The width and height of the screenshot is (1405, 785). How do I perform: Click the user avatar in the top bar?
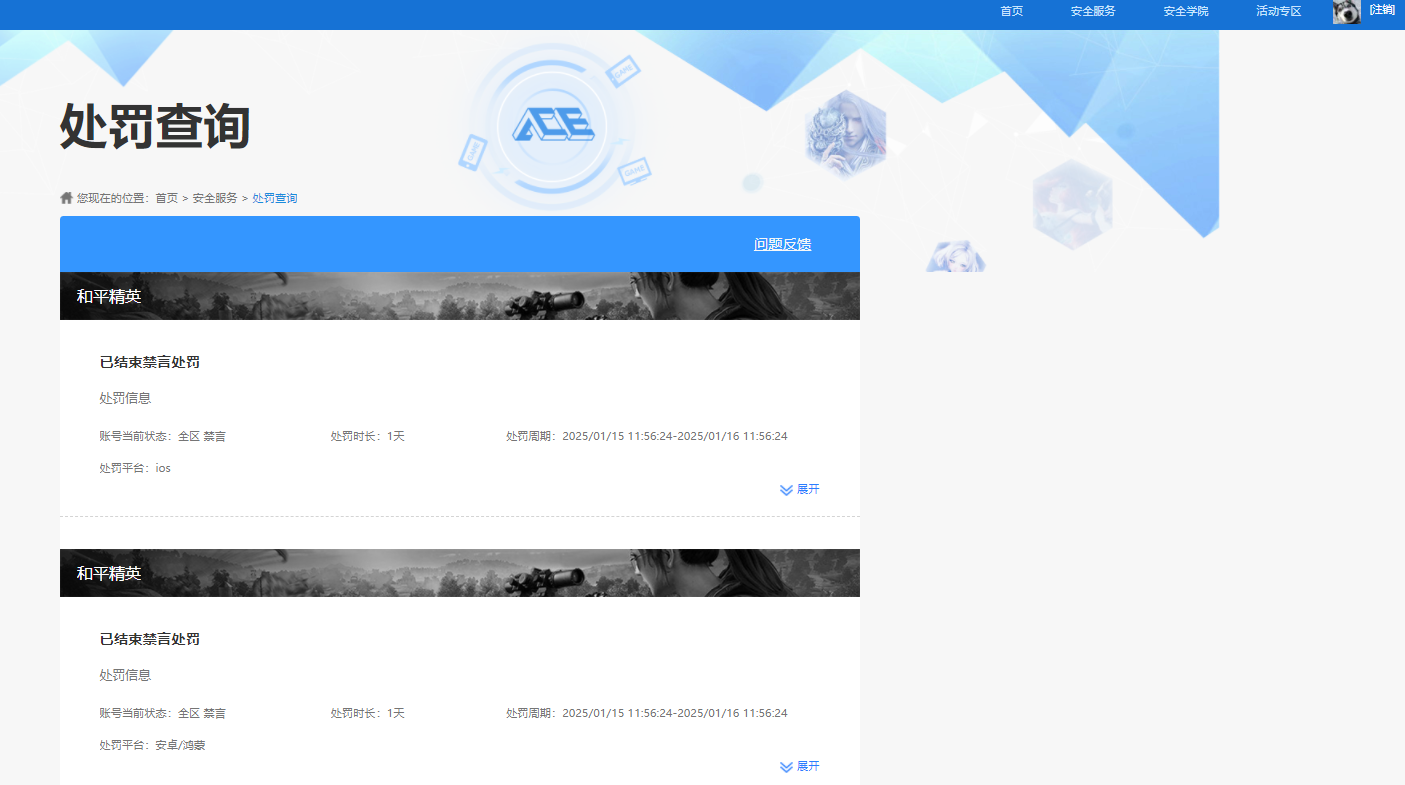tap(1346, 11)
